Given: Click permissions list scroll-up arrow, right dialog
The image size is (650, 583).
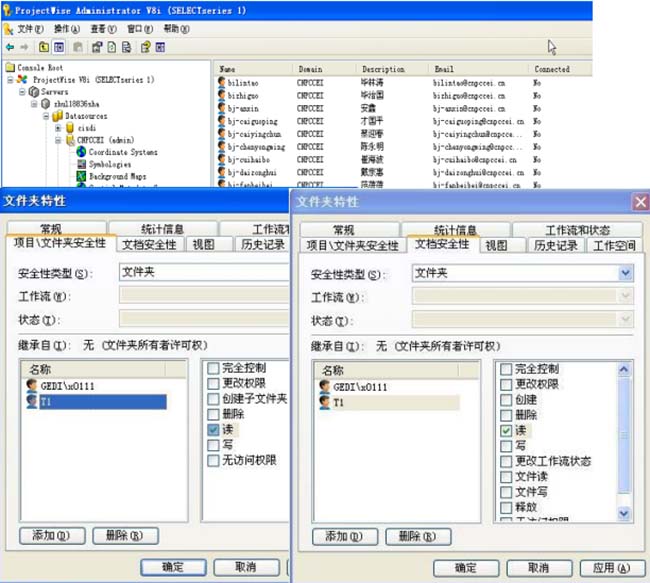Looking at the screenshot, I should [x=624, y=369].
